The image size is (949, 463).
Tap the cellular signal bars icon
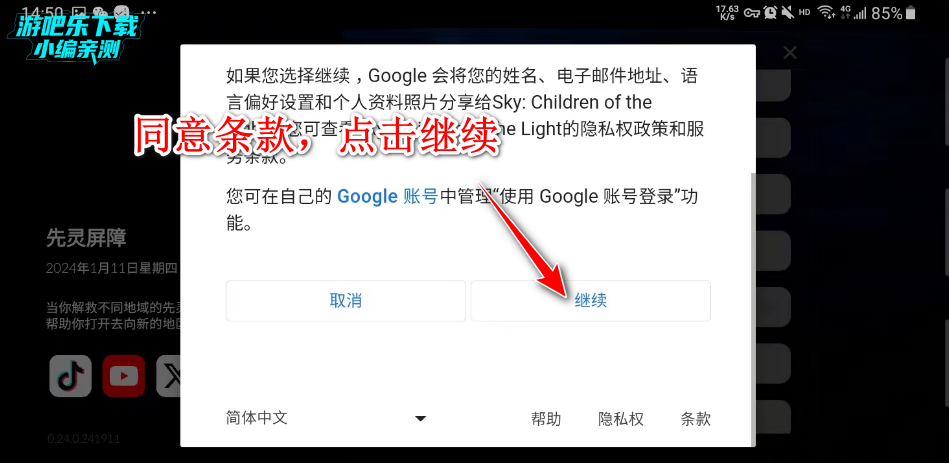click(861, 12)
